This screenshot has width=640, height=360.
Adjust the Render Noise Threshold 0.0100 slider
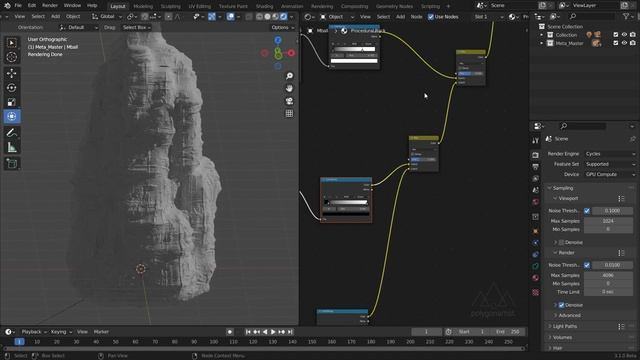612,265
